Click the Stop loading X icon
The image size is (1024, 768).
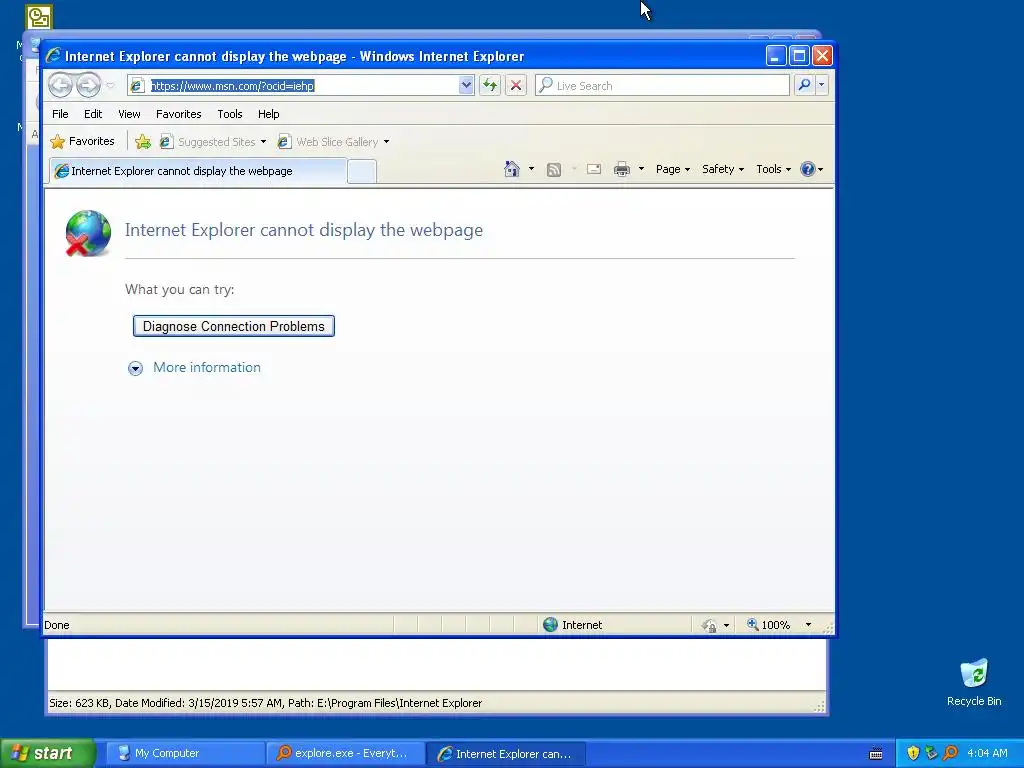pyautogui.click(x=516, y=85)
